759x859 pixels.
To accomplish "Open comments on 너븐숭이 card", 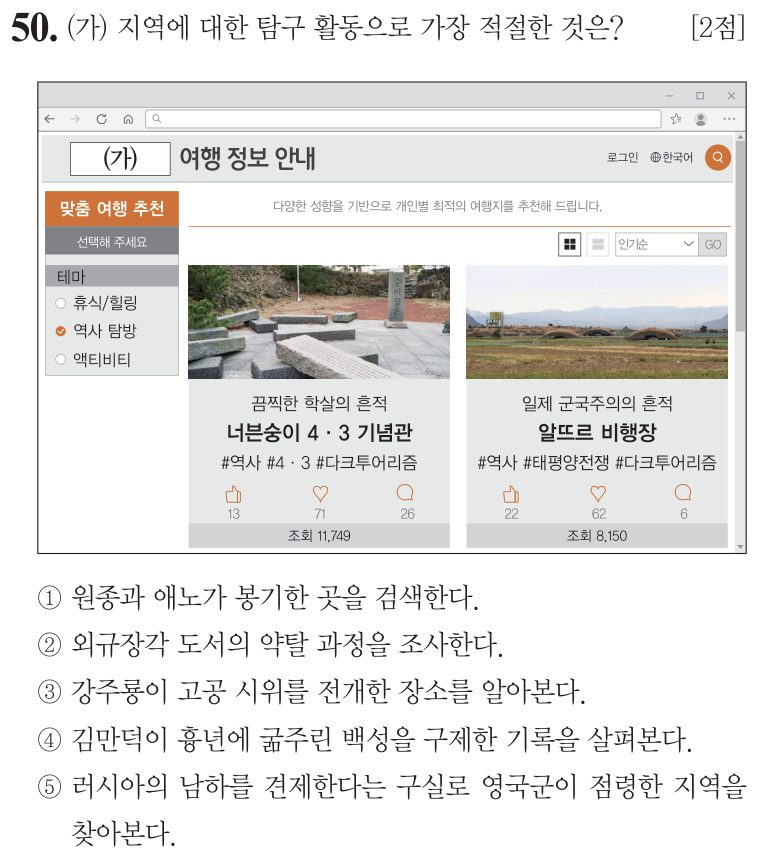I will pyautogui.click(x=406, y=494).
